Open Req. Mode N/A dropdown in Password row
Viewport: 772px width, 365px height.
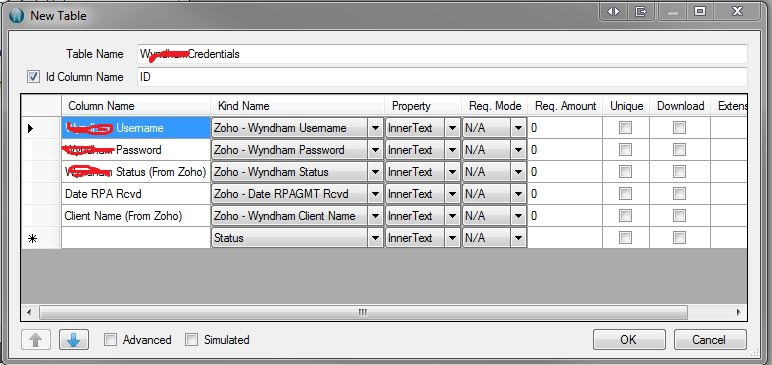pos(518,150)
